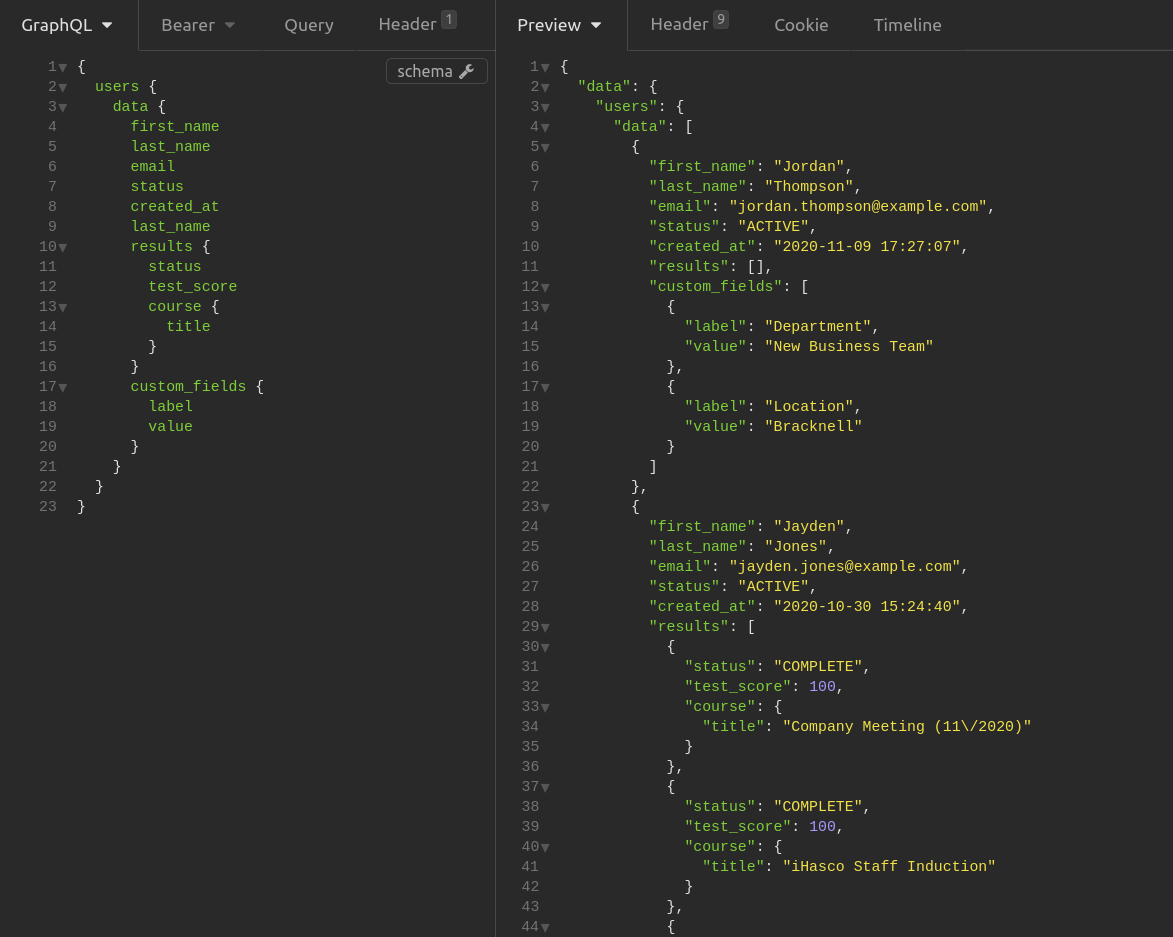Click the email field on query line 6
Viewport: 1173px width, 937px height.
(x=153, y=166)
